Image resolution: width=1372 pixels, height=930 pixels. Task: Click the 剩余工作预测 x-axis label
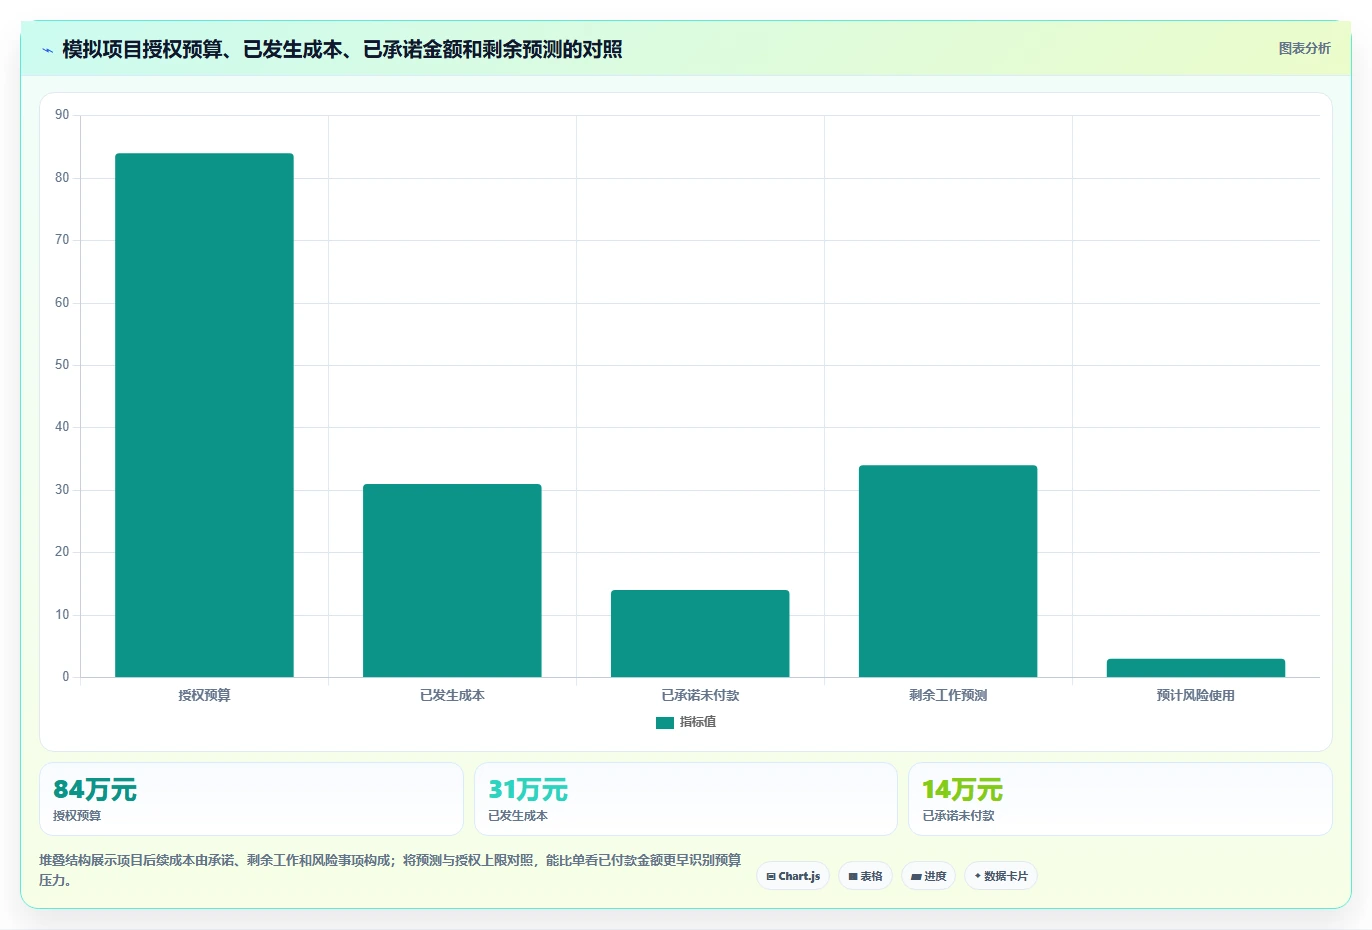pos(948,695)
